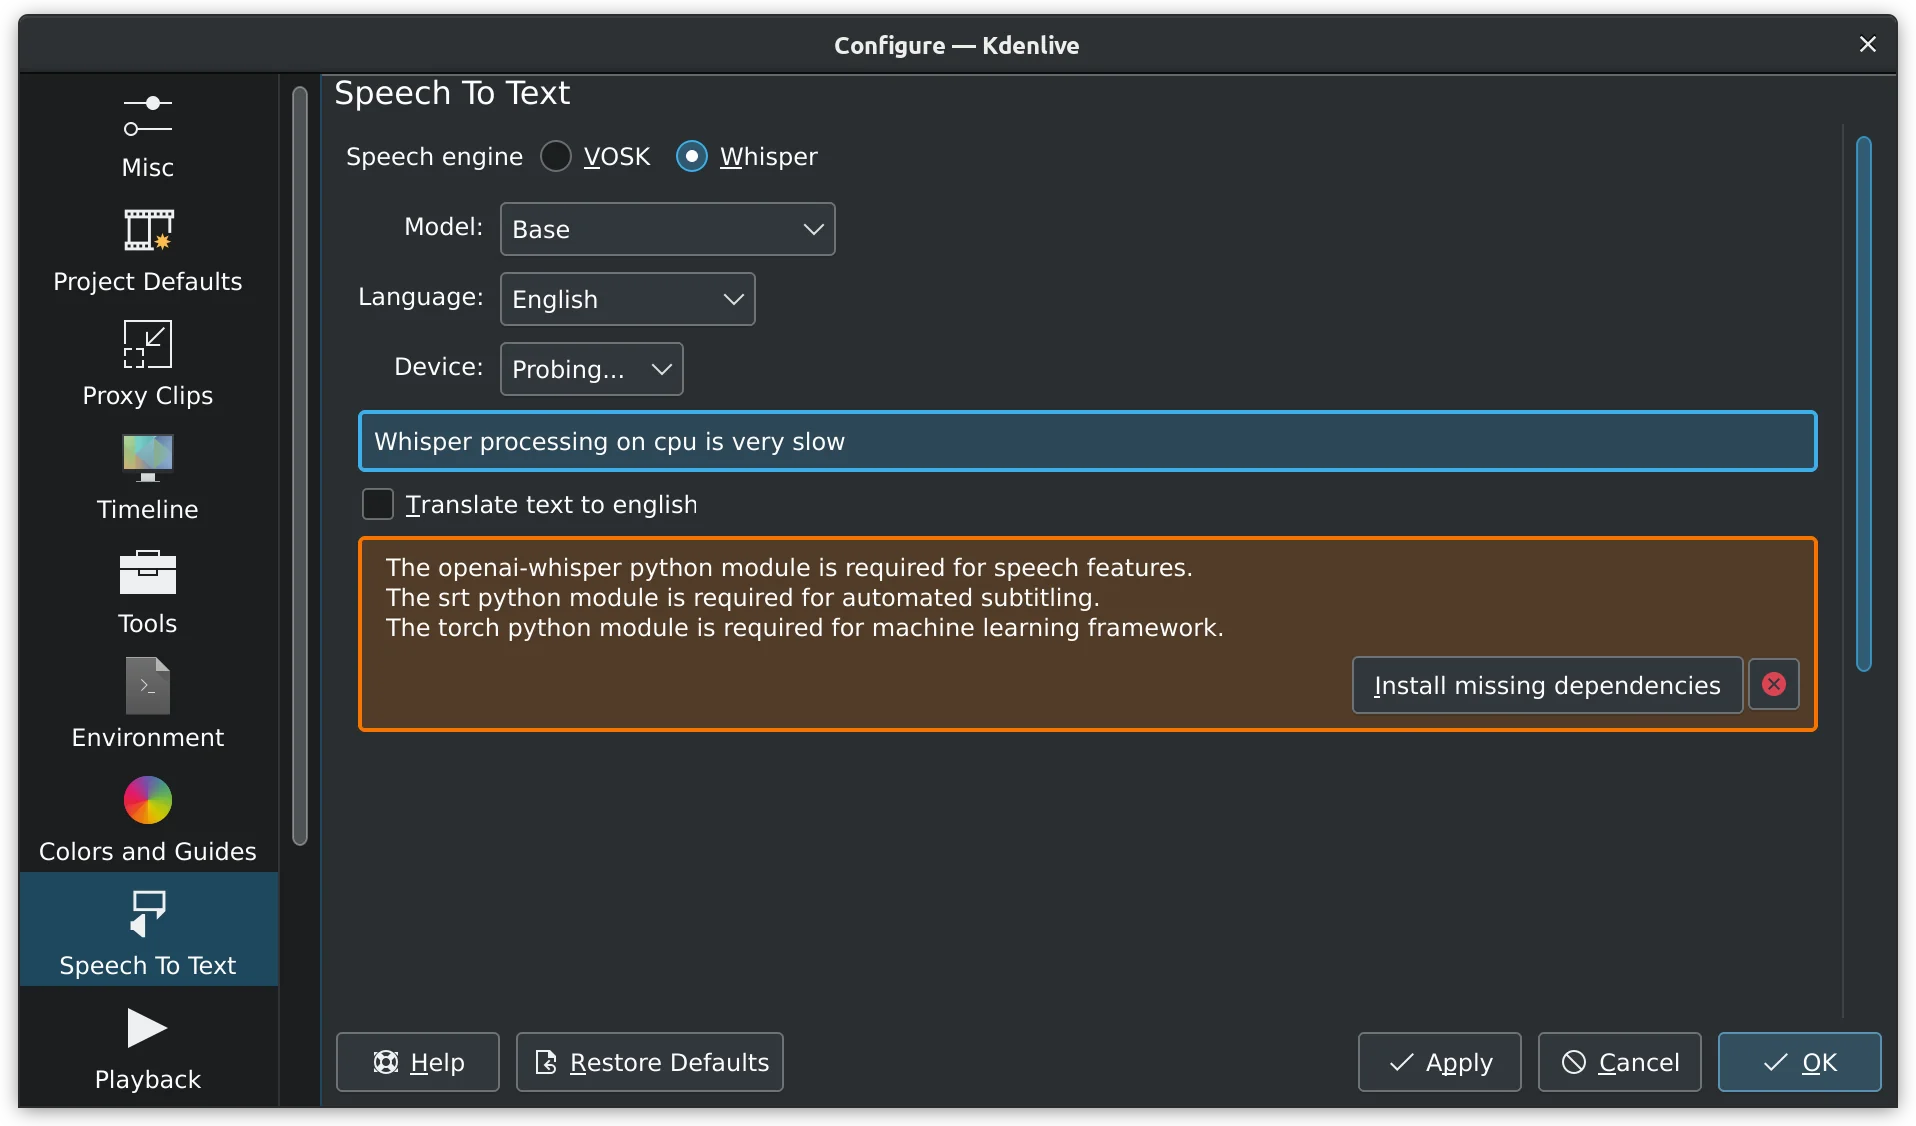Confirm settings with the OK button
Viewport: 1916px width, 1126px height.
tap(1800, 1062)
